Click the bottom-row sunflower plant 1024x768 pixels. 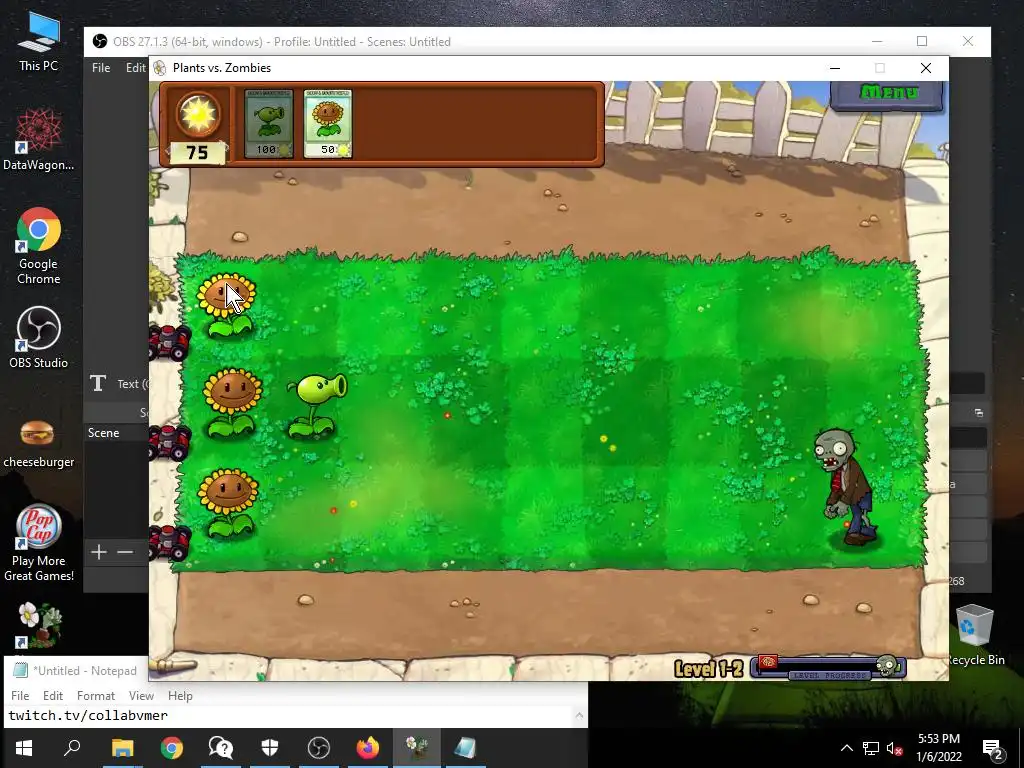click(x=228, y=501)
